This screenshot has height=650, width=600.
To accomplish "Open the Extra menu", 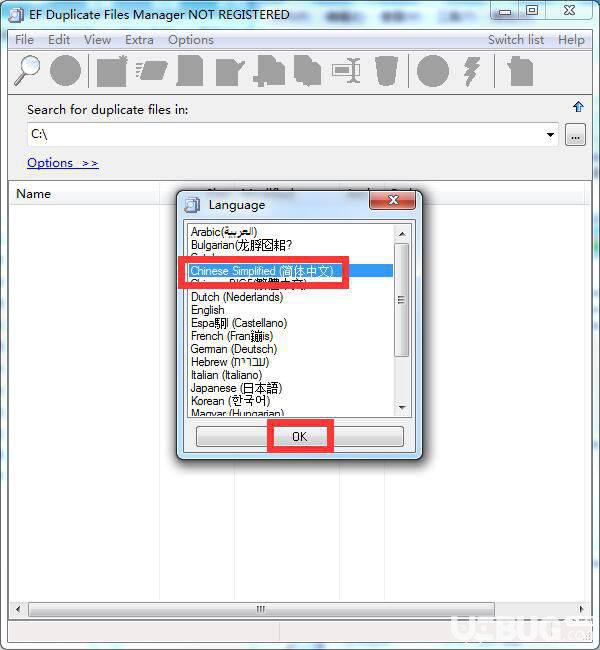I will click(139, 40).
